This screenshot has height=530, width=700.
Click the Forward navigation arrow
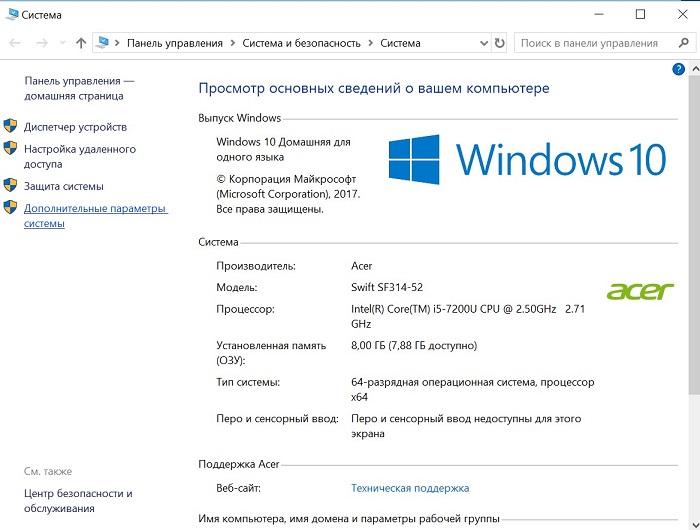click(x=42, y=43)
